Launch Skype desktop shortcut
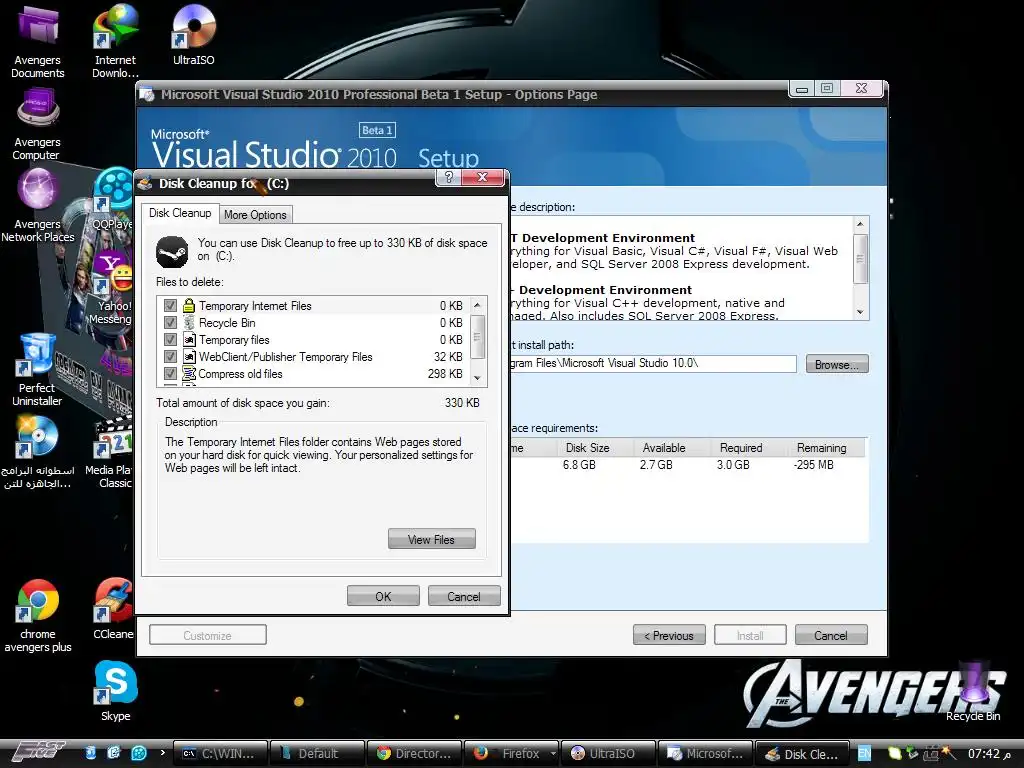Viewport: 1024px width, 768px height. (x=116, y=691)
